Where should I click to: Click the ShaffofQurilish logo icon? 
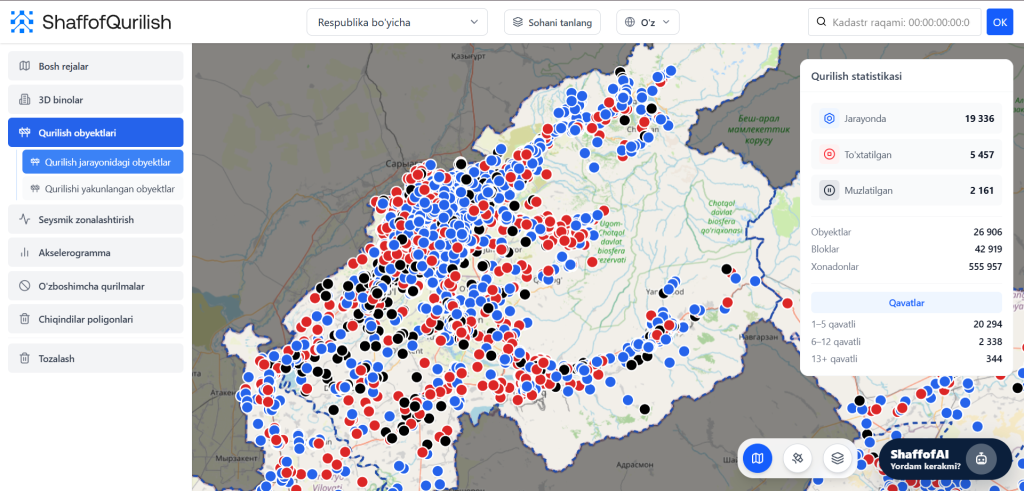23,22
